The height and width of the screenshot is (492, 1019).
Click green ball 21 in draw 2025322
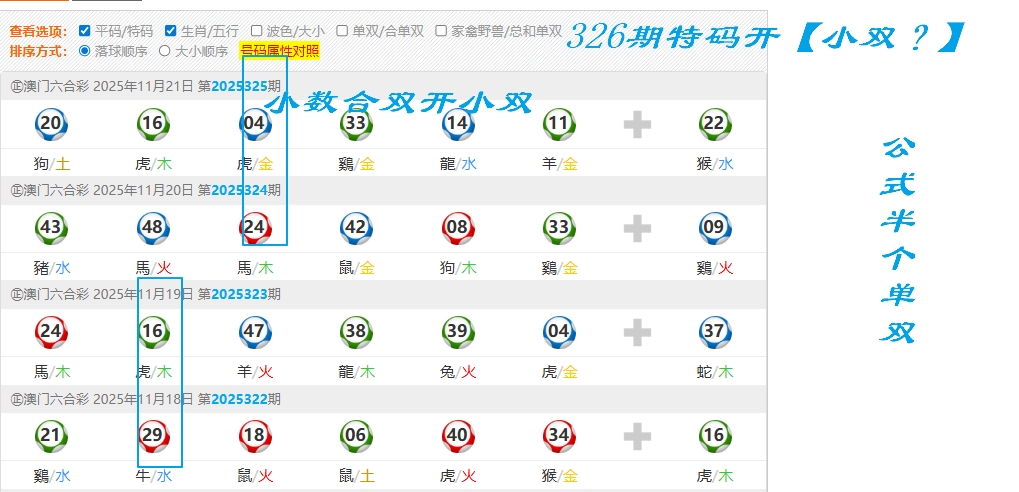point(51,436)
